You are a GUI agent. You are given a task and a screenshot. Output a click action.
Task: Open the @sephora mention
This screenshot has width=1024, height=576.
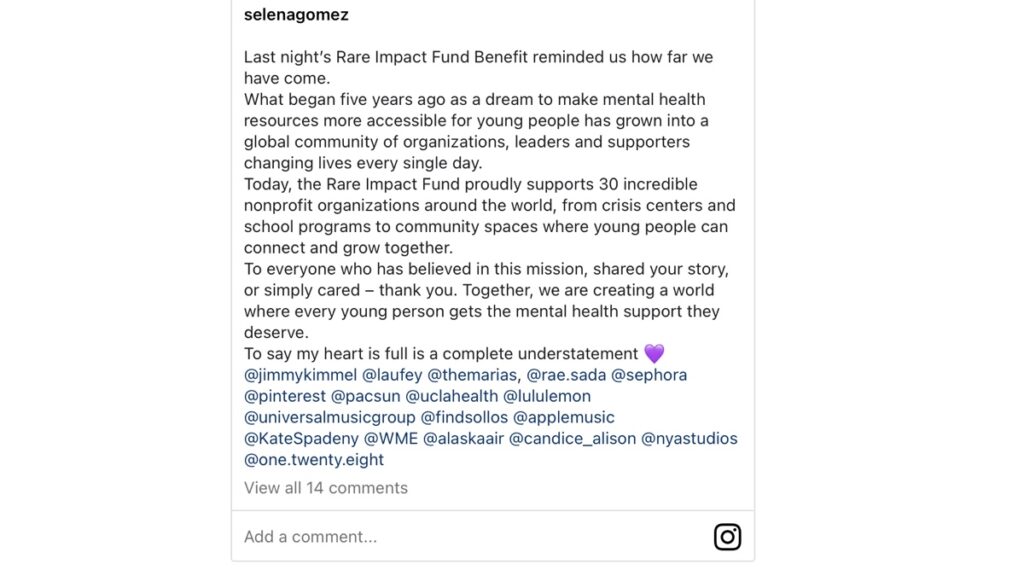click(x=649, y=375)
